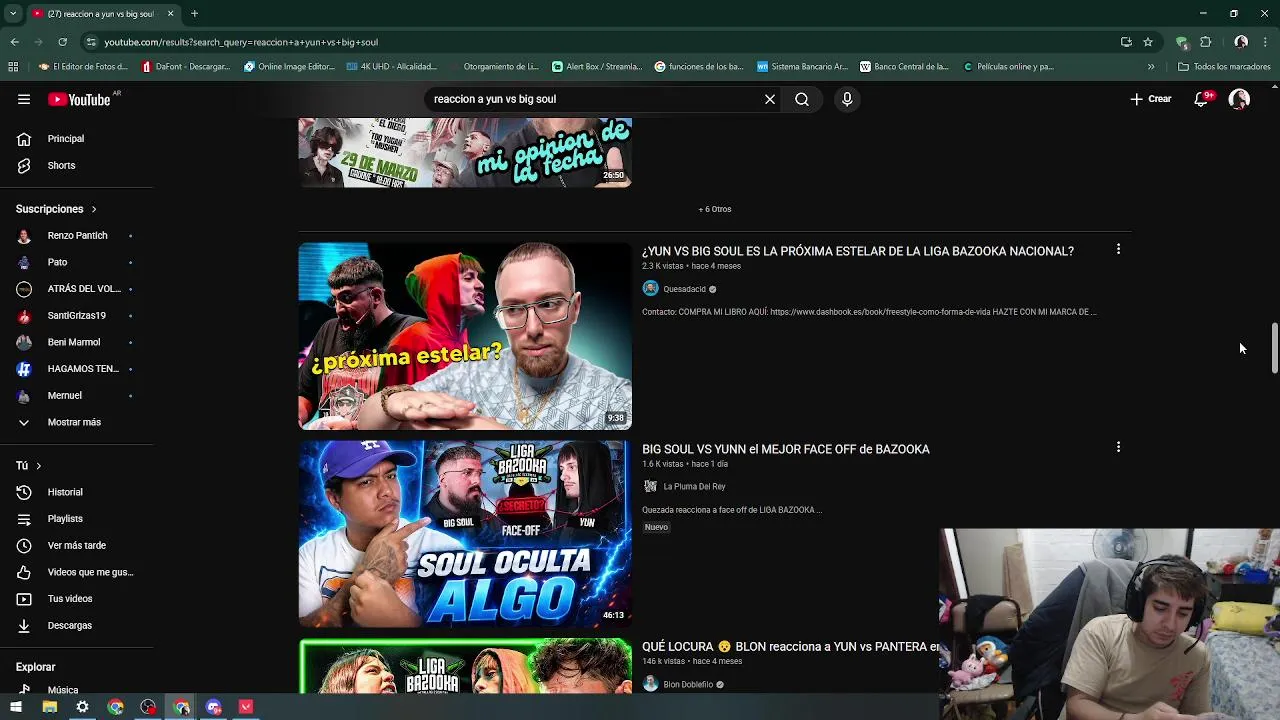
Task: Switch to OBS Studio in the taskbar
Action: click(148, 707)
